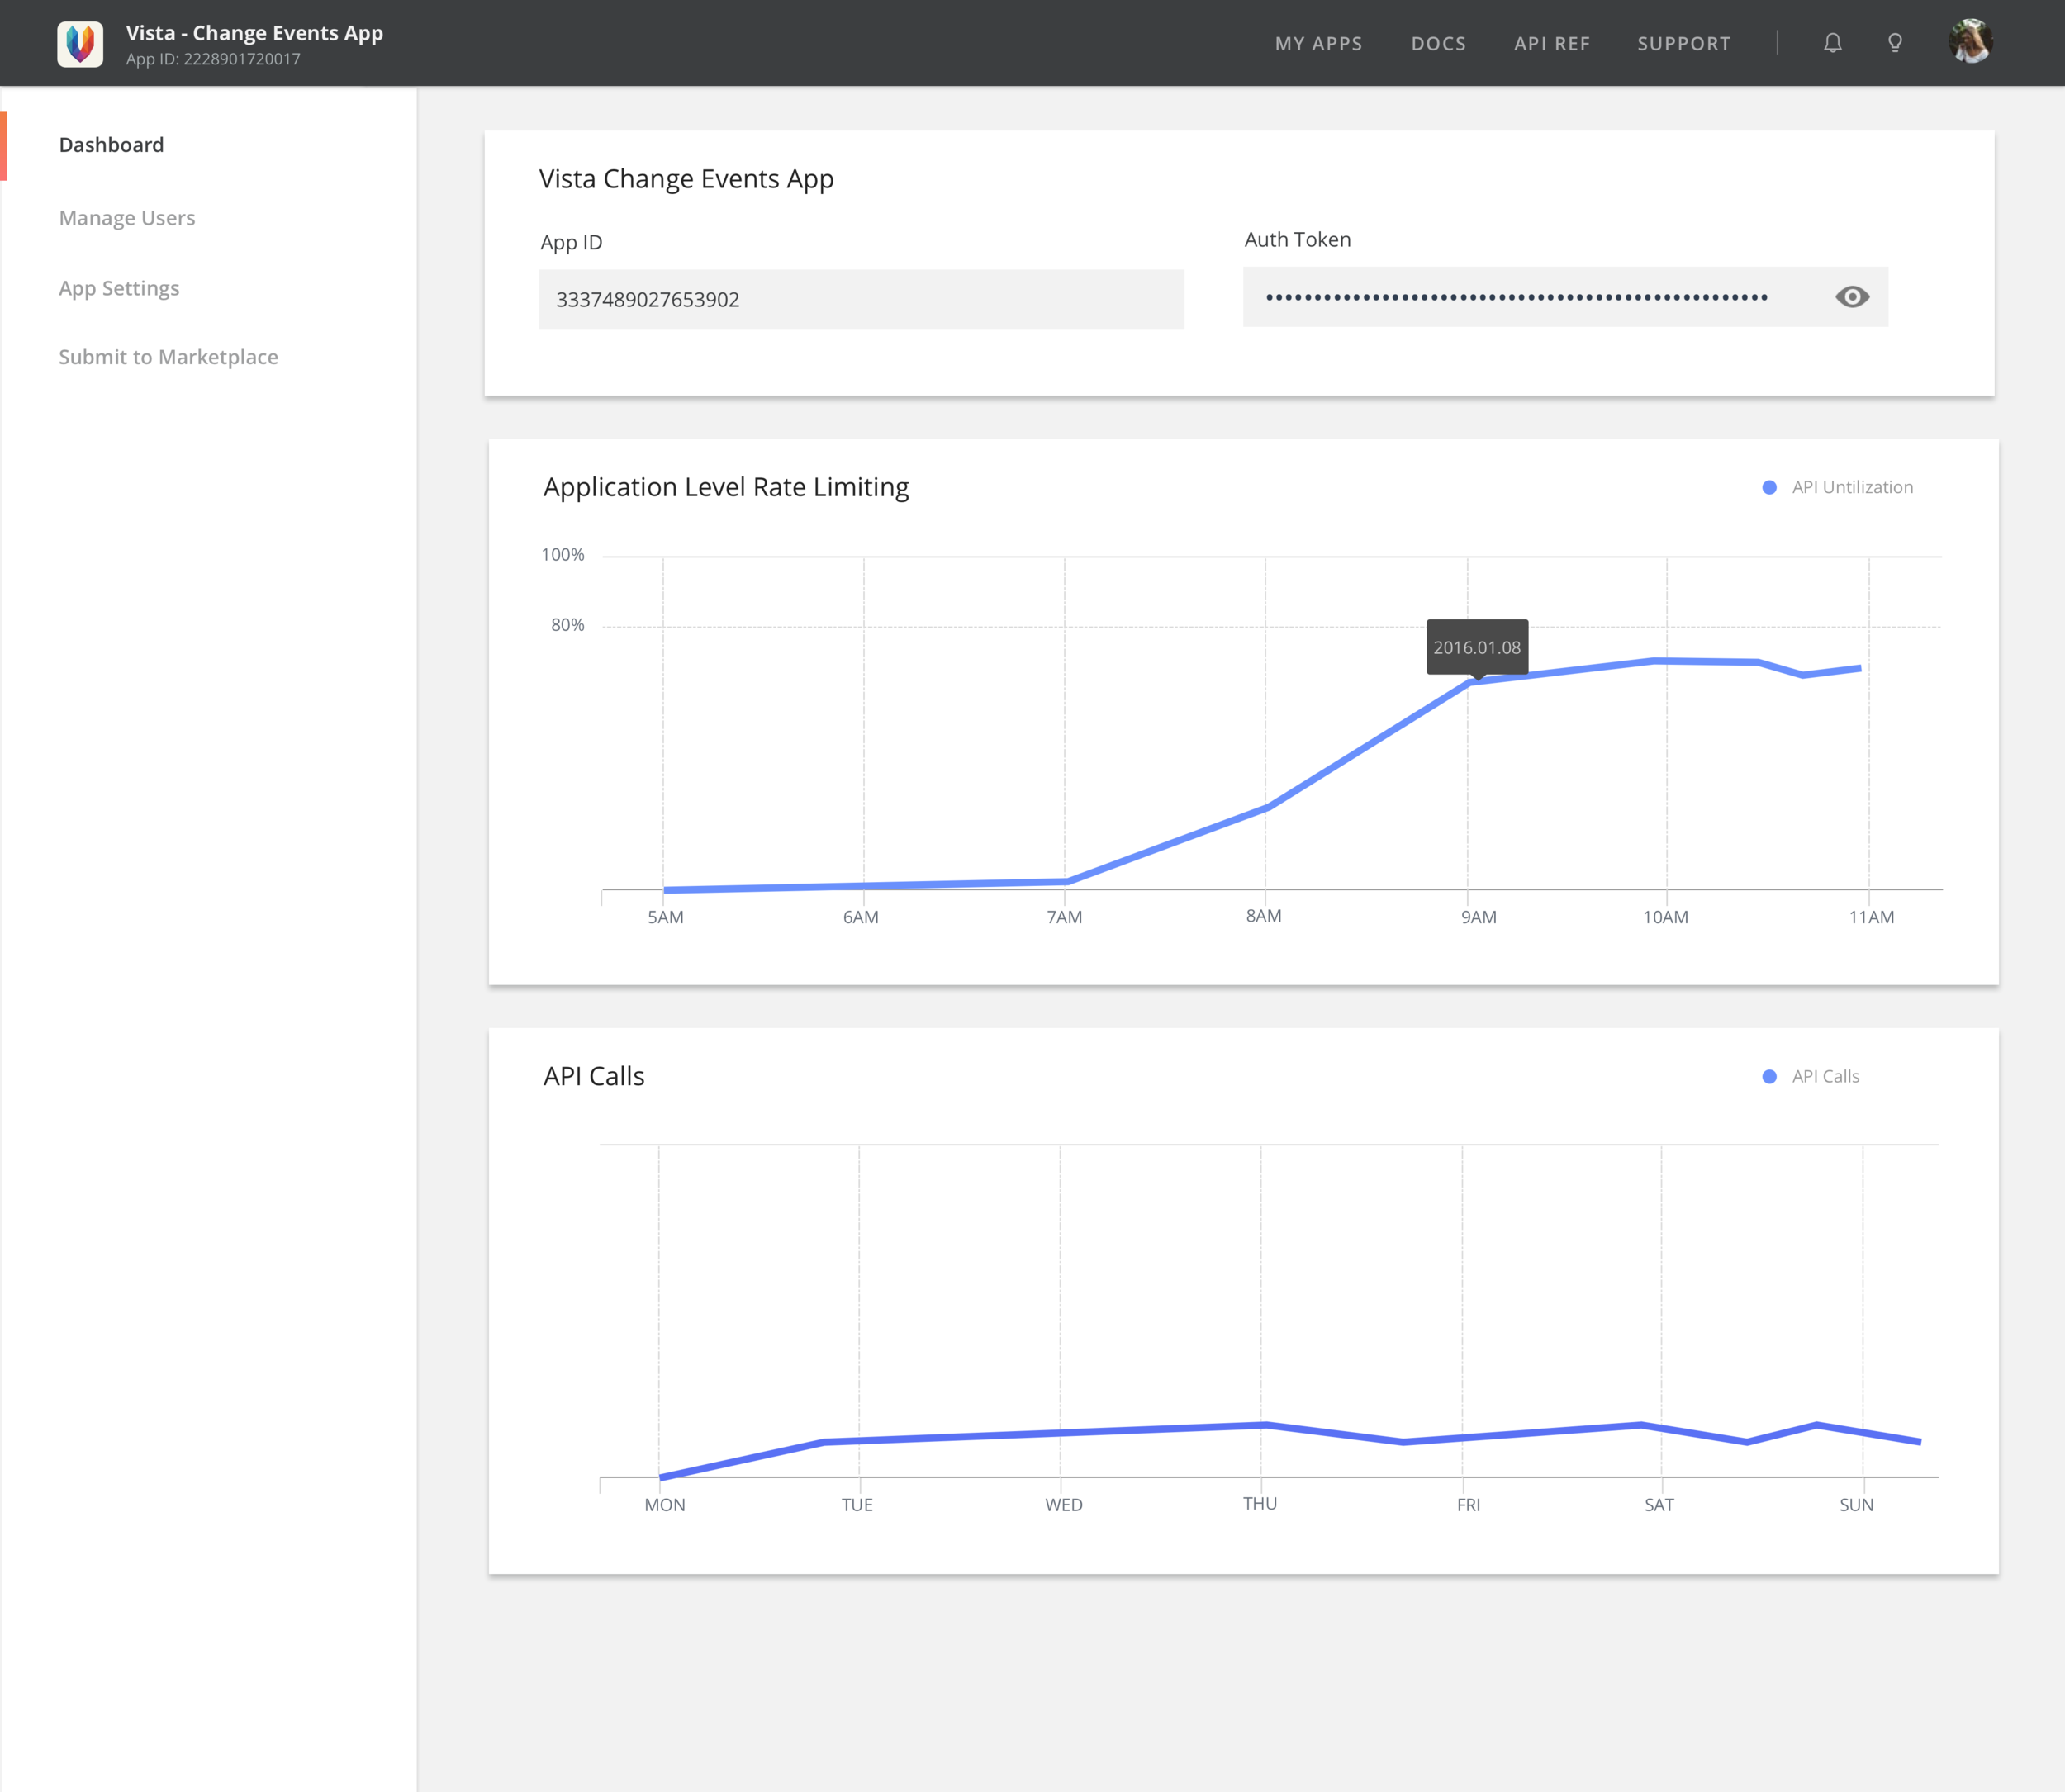Toggle API Calls legend dot
Image resolution: width=2065 pixels, height=1792 pixels.
(1769, 1077)
